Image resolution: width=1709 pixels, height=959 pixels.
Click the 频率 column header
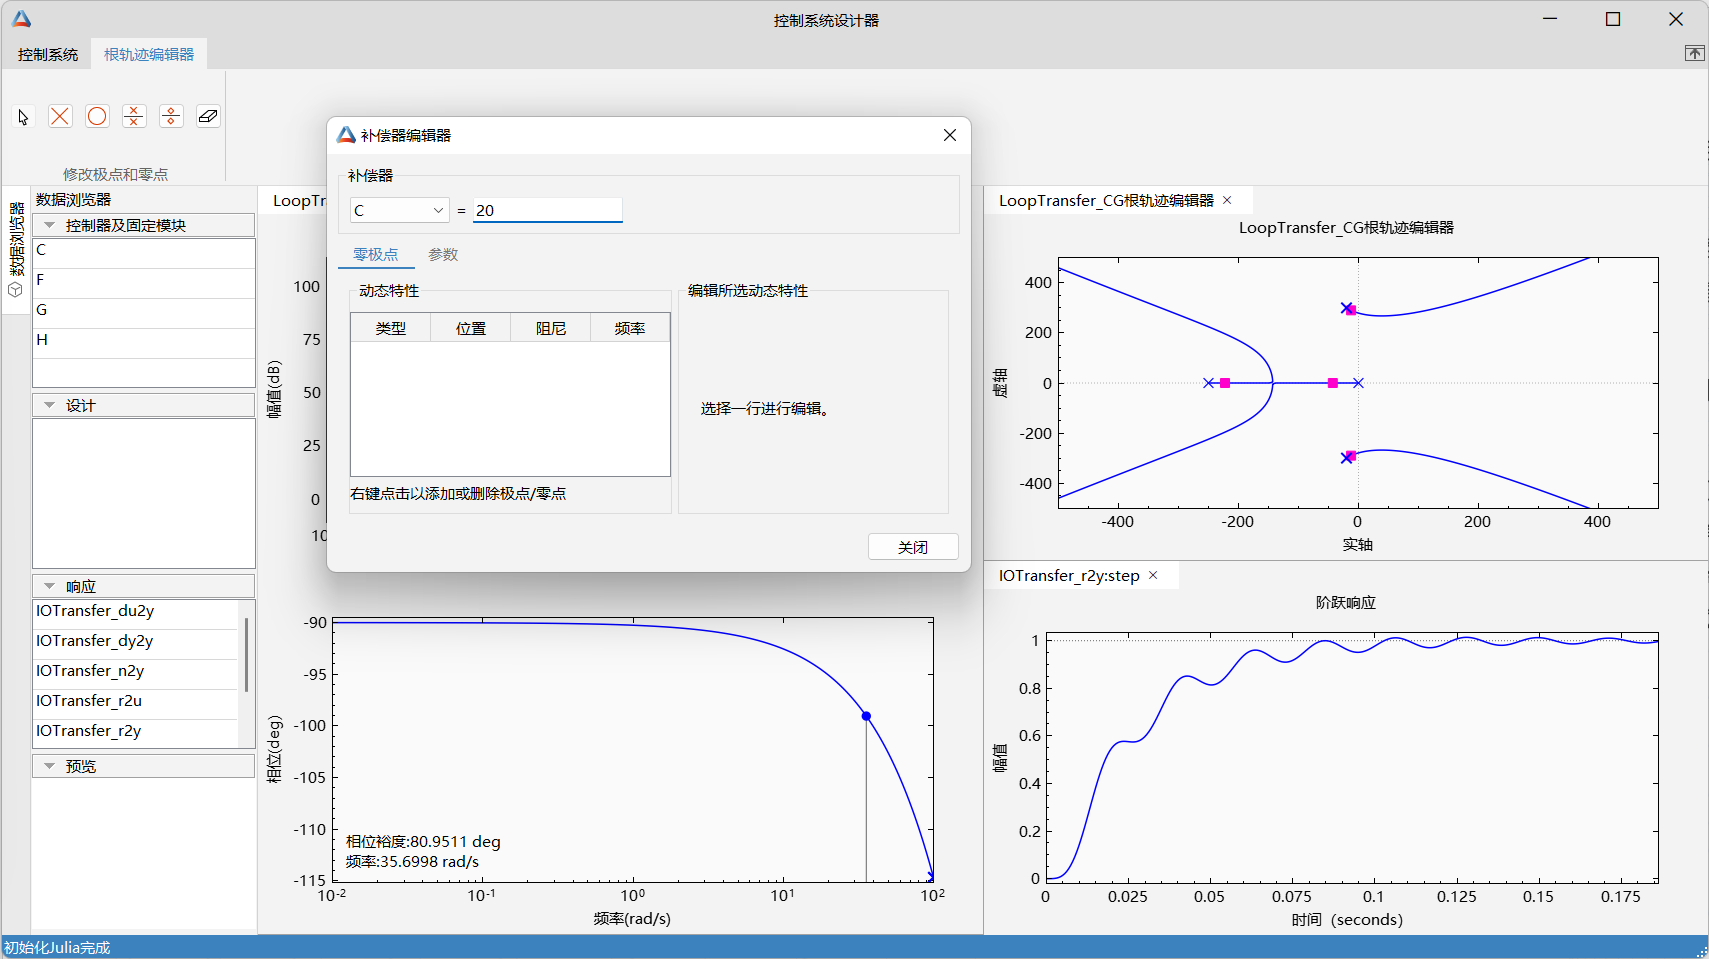630,328
